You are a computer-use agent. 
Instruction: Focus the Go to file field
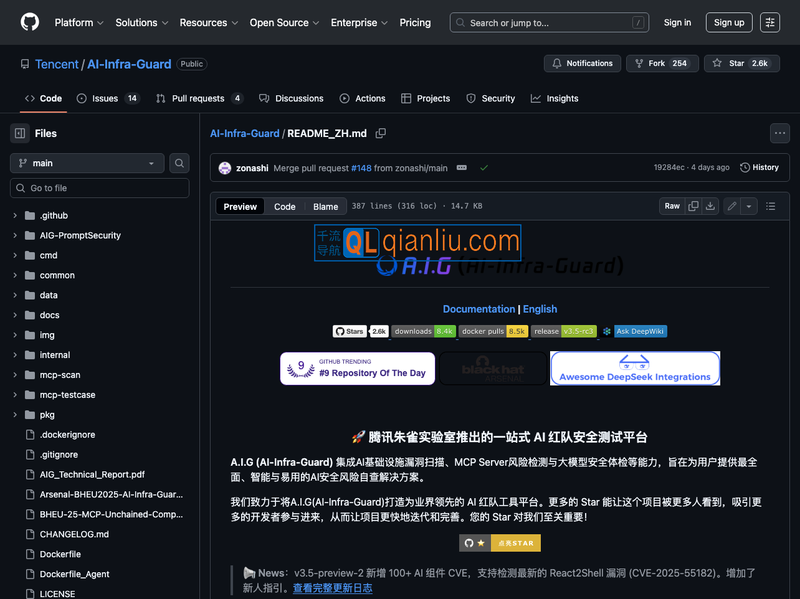point(100,188)
